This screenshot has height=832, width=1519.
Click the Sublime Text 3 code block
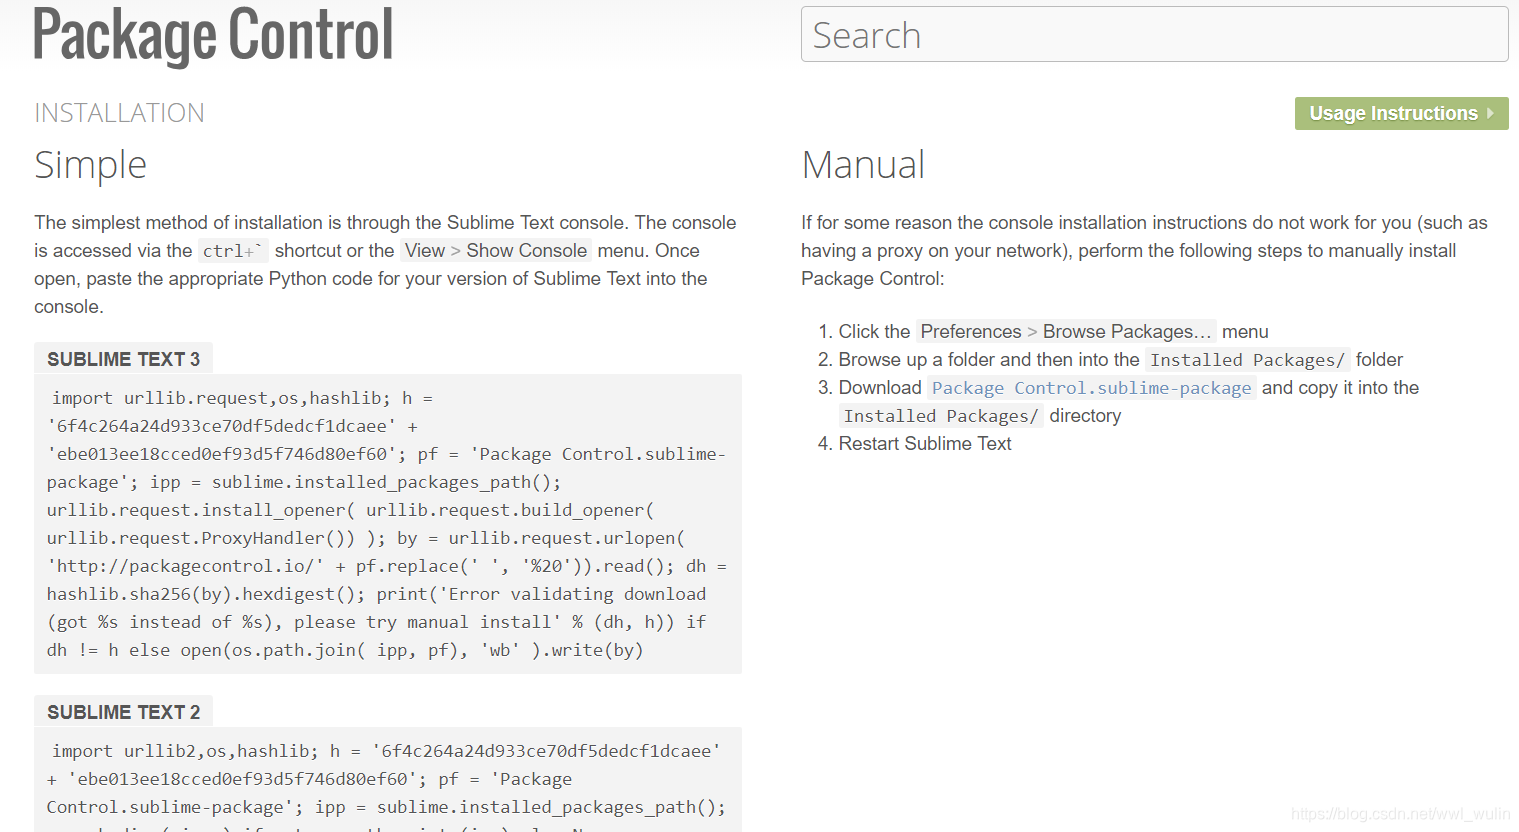click(x=388, y=524)
